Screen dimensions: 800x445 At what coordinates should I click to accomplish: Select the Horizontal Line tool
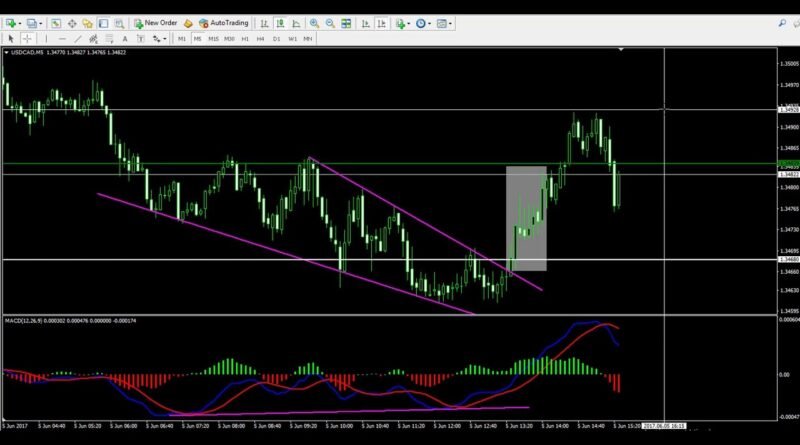point(62,39)
